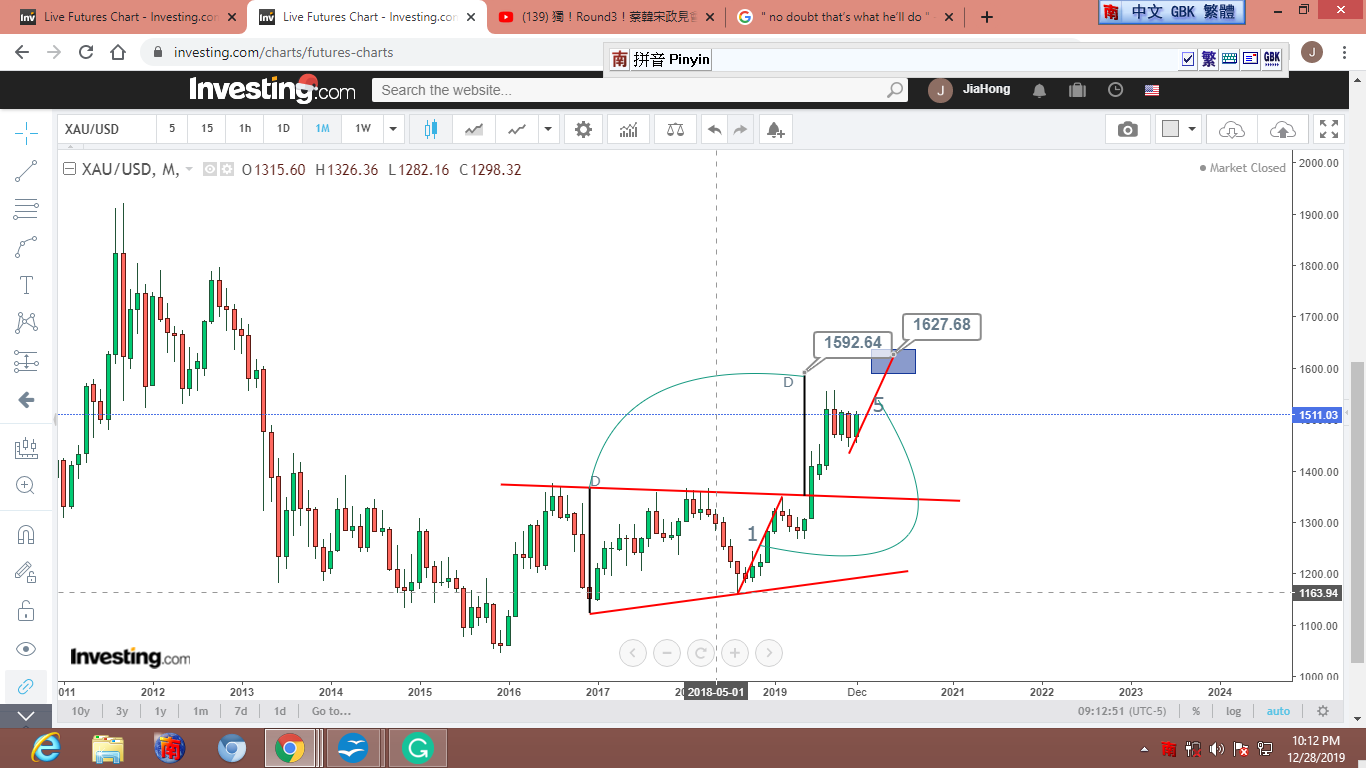Open the timeframe dropdown arrow

[x=393, y=129]
